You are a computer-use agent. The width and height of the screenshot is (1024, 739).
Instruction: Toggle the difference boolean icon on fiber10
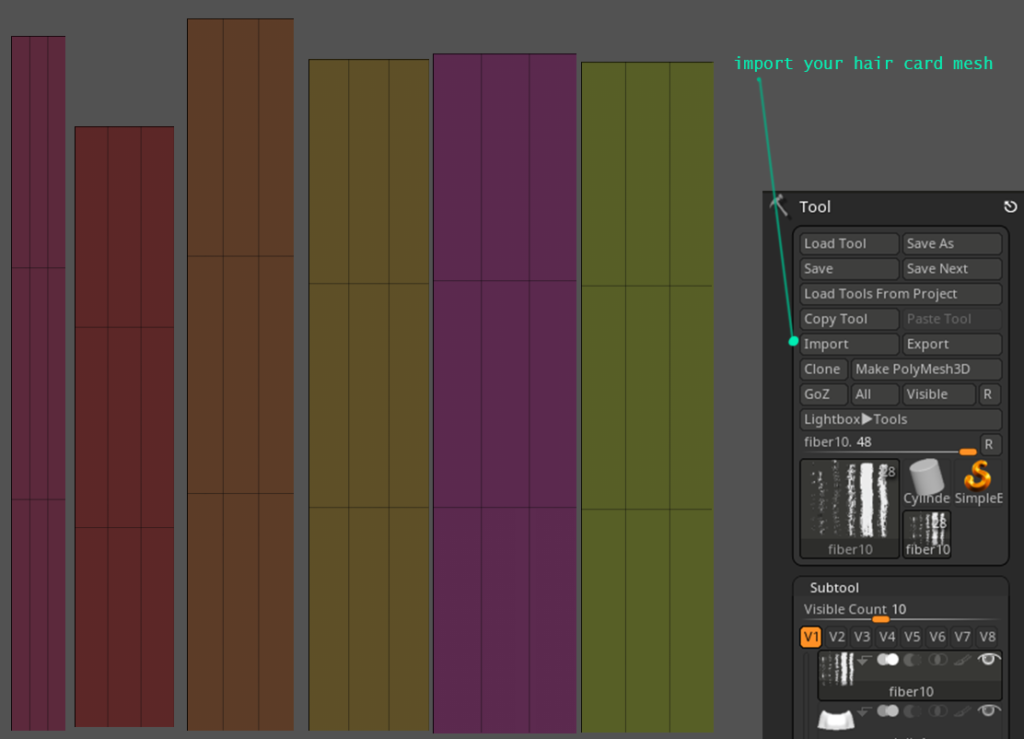tap(912, 660)
